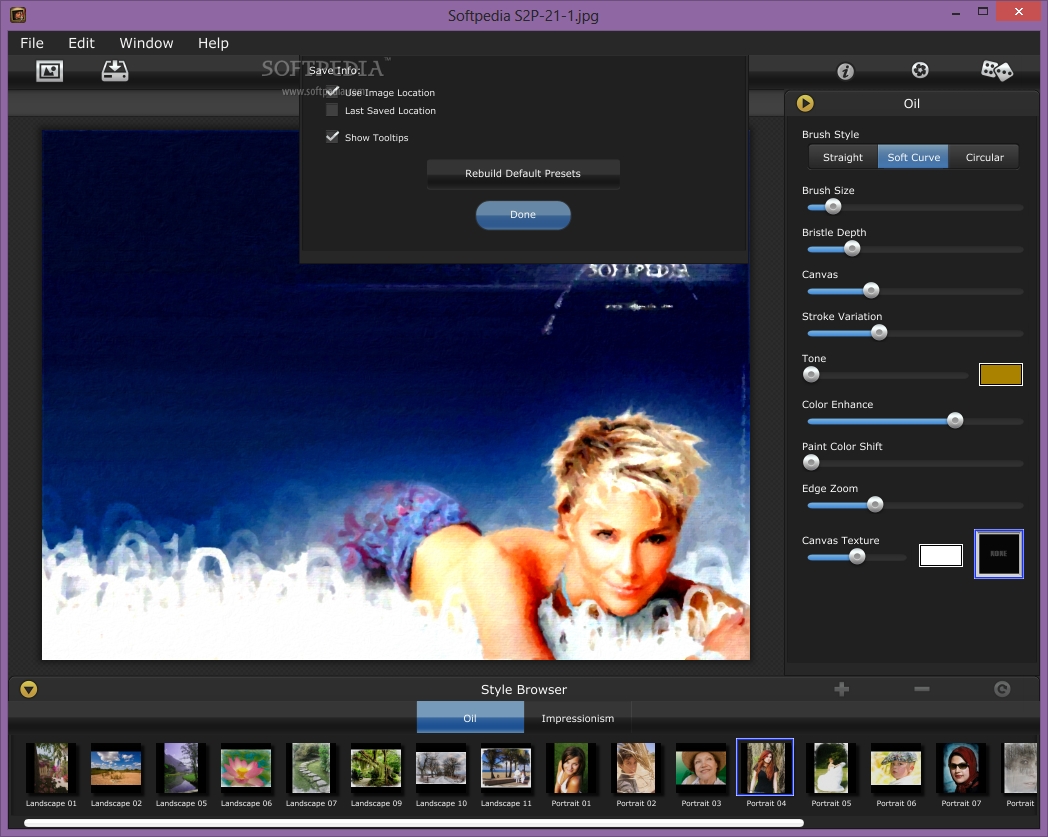Select Portrait 03 preset thumbnail
Viewport: 1048px width, 837px height.
tap(701, 768)
